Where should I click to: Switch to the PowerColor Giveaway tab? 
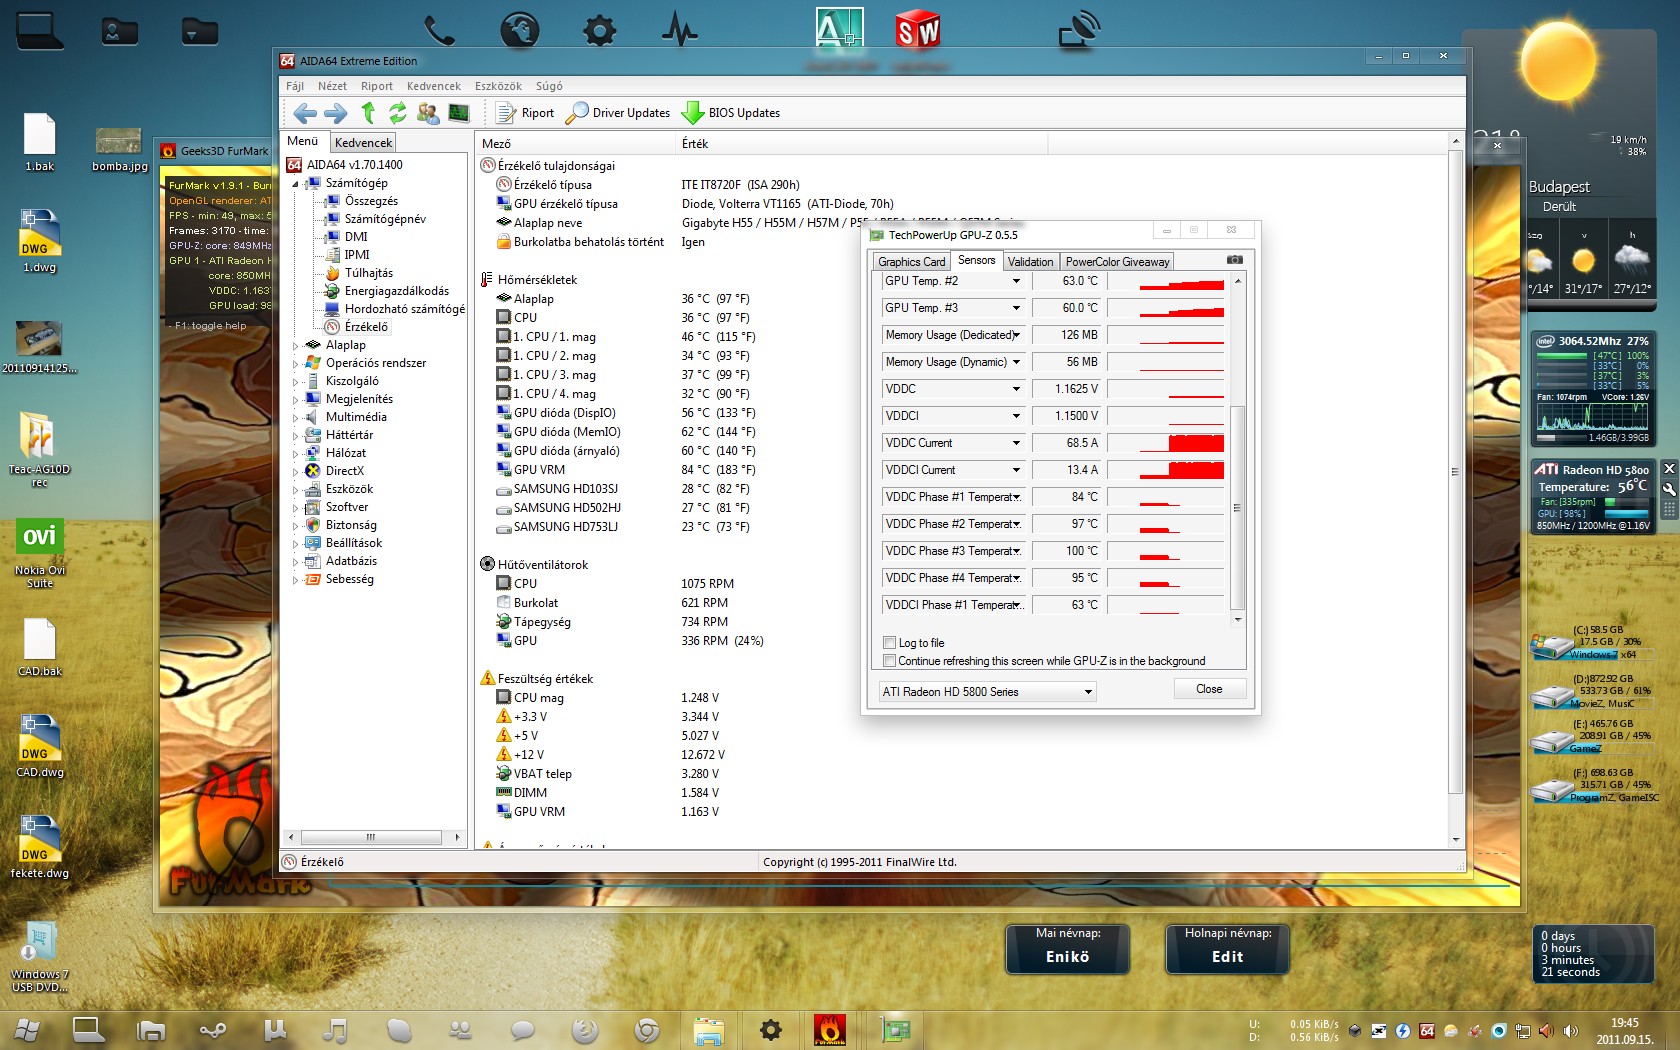pos(1117,262)
